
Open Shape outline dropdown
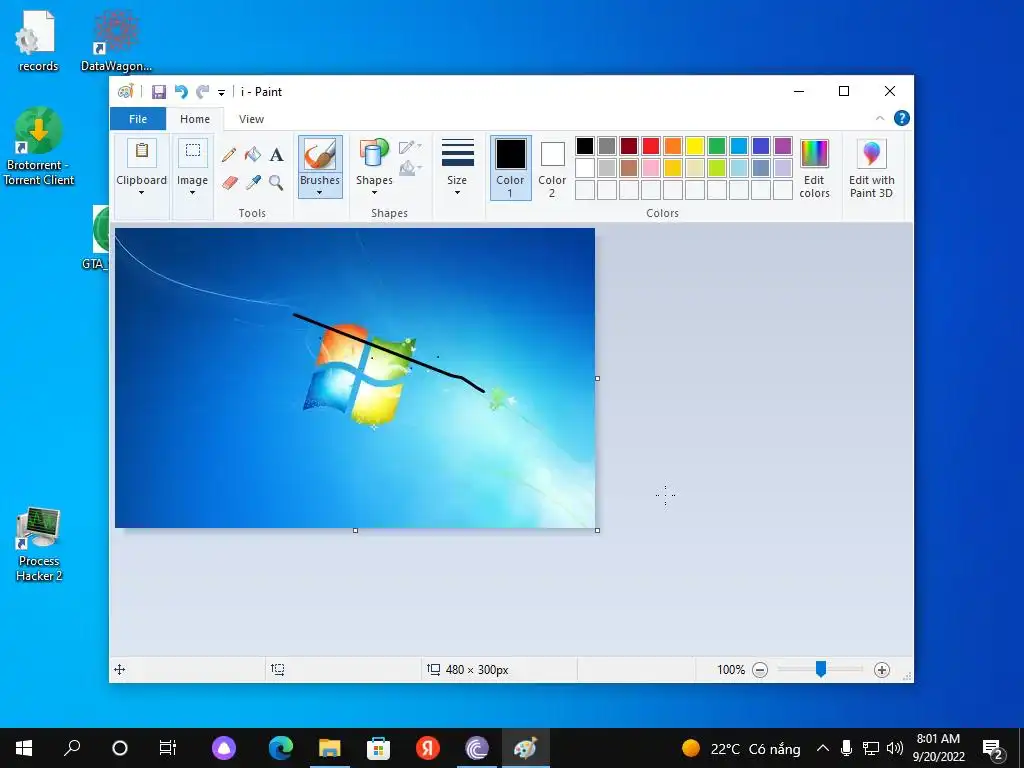pyautogui.click(x=410, y=147)
